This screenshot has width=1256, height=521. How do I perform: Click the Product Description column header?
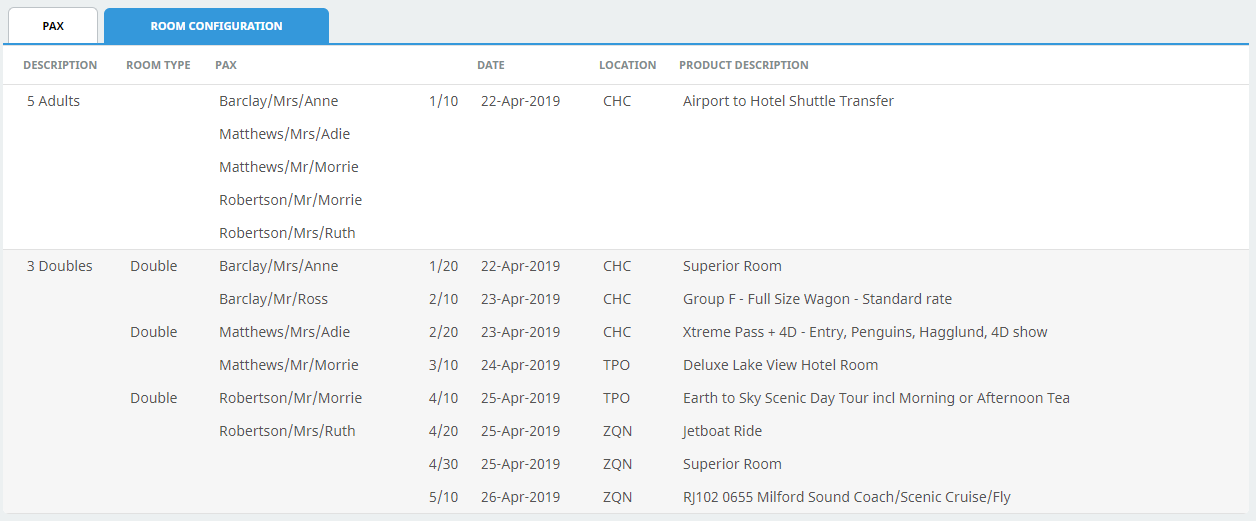pyautogui.click(x=743, y=65)
